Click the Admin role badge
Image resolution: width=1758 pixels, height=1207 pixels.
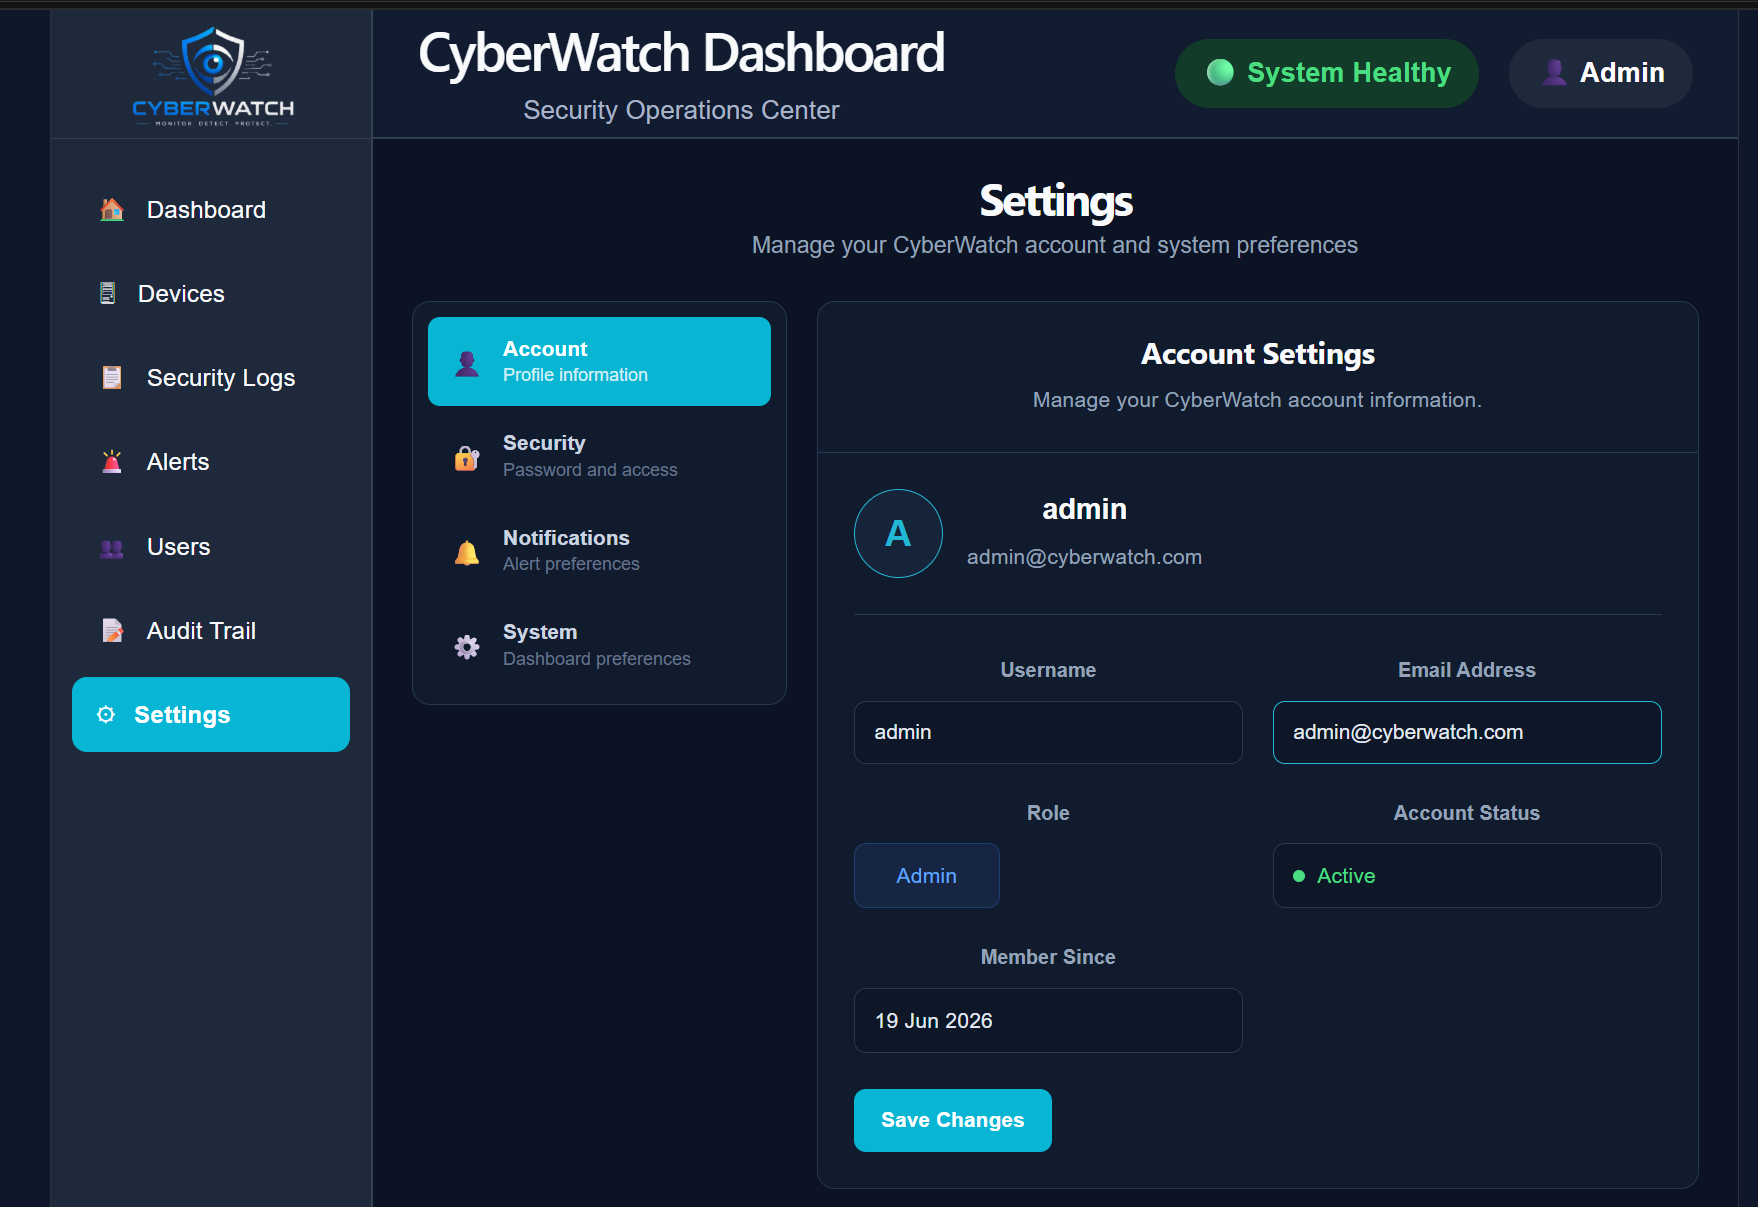pos(926,875)
